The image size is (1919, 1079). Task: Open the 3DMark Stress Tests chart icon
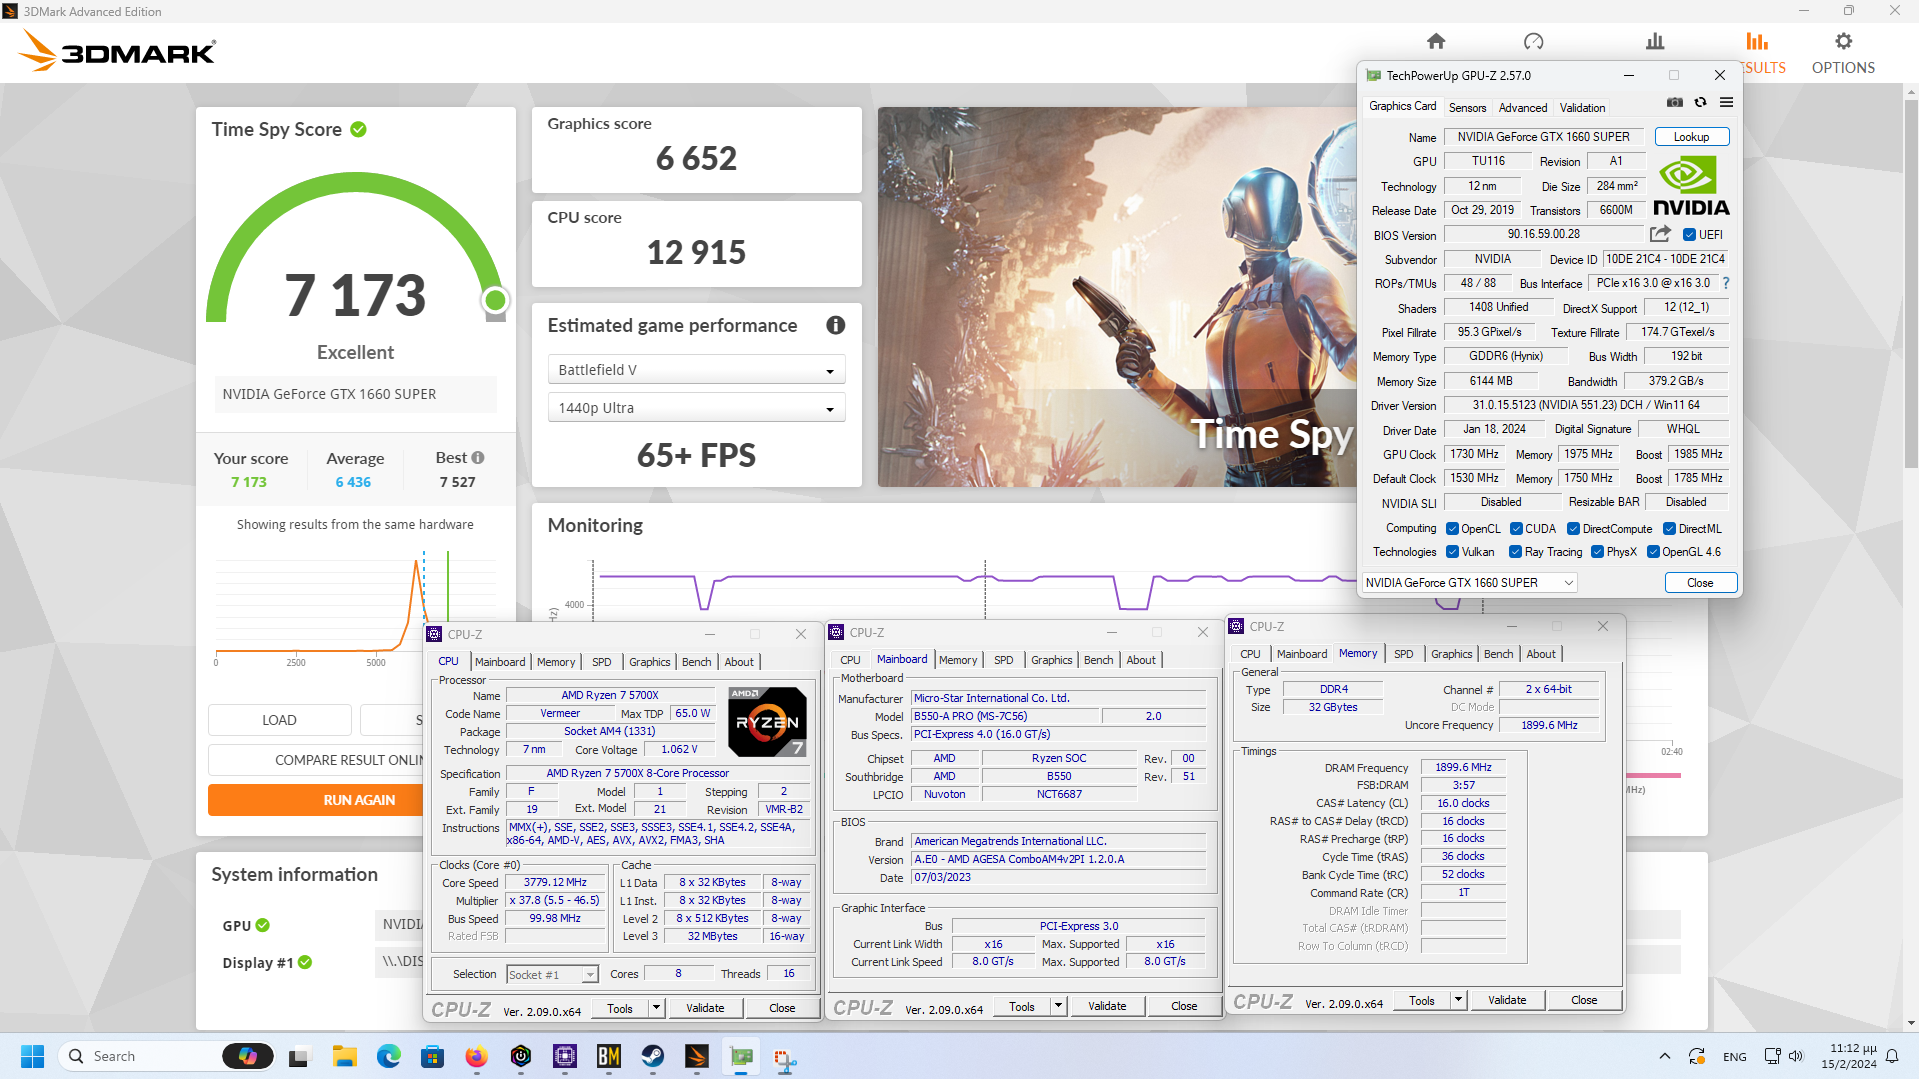click(x=1655, y=41)
